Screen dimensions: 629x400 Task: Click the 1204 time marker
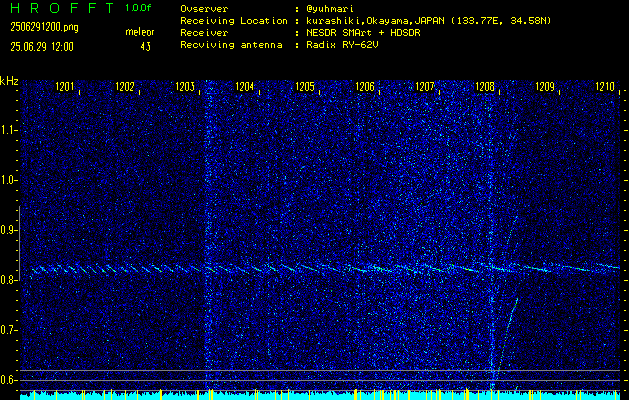tap(245, 87)
